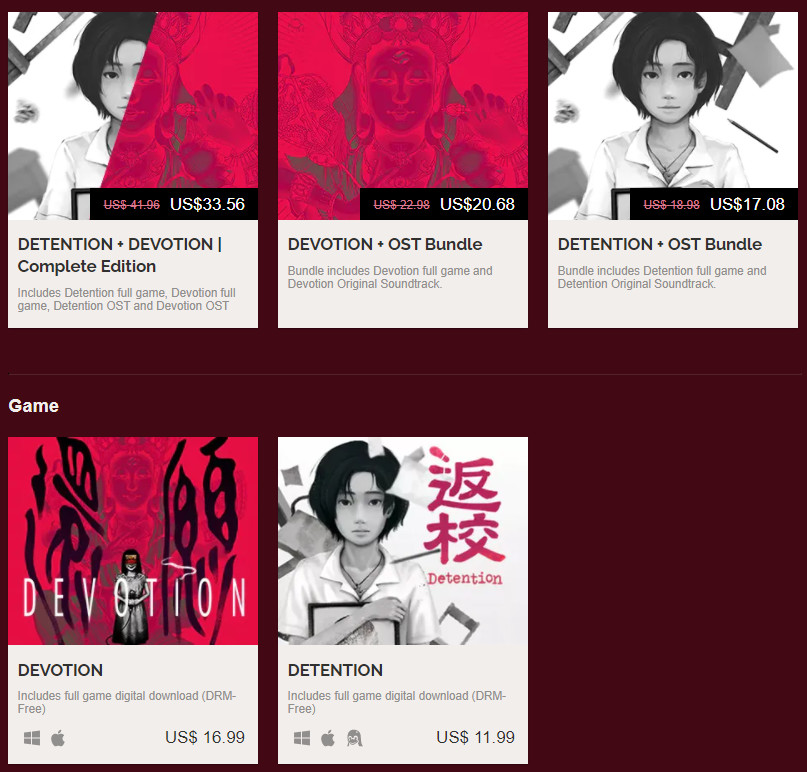Click the Windows icon under DEVOTION

[x=32, y=739]
